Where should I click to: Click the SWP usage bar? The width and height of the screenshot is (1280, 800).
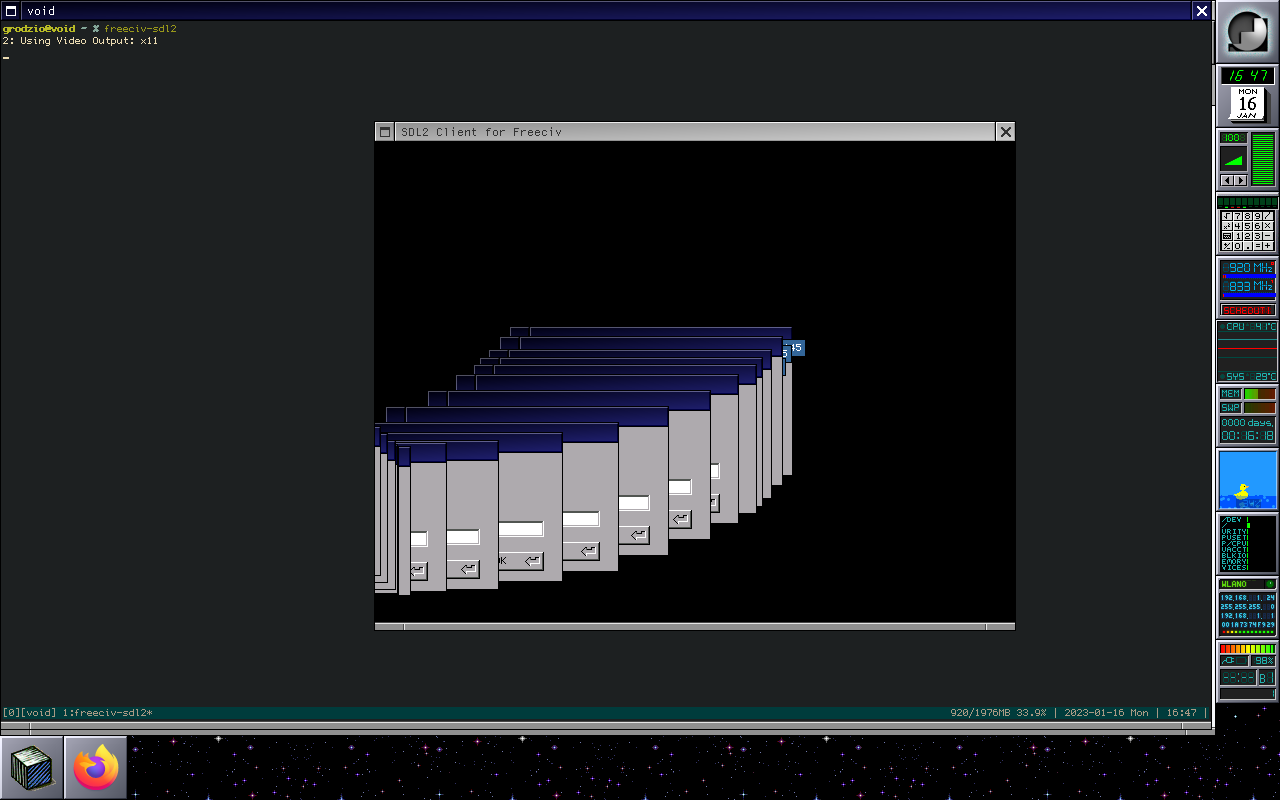[1260, 408]
